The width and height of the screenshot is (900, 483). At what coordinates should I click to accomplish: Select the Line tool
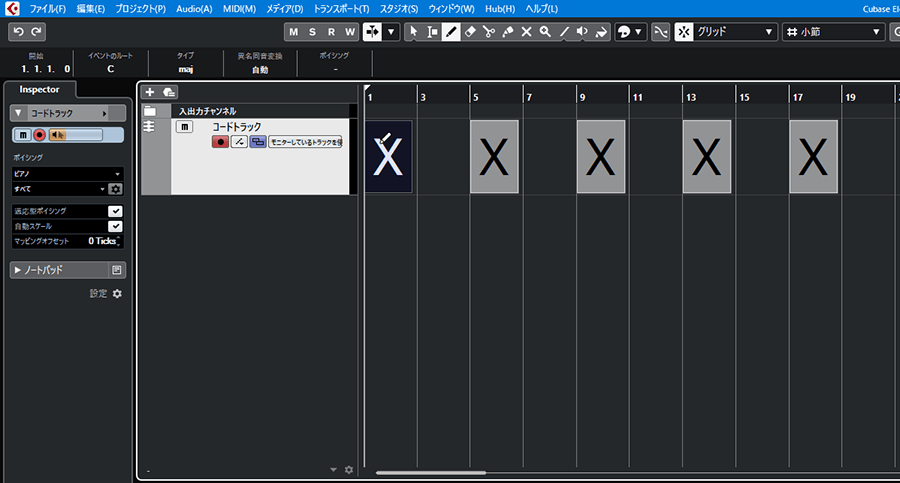564,32
